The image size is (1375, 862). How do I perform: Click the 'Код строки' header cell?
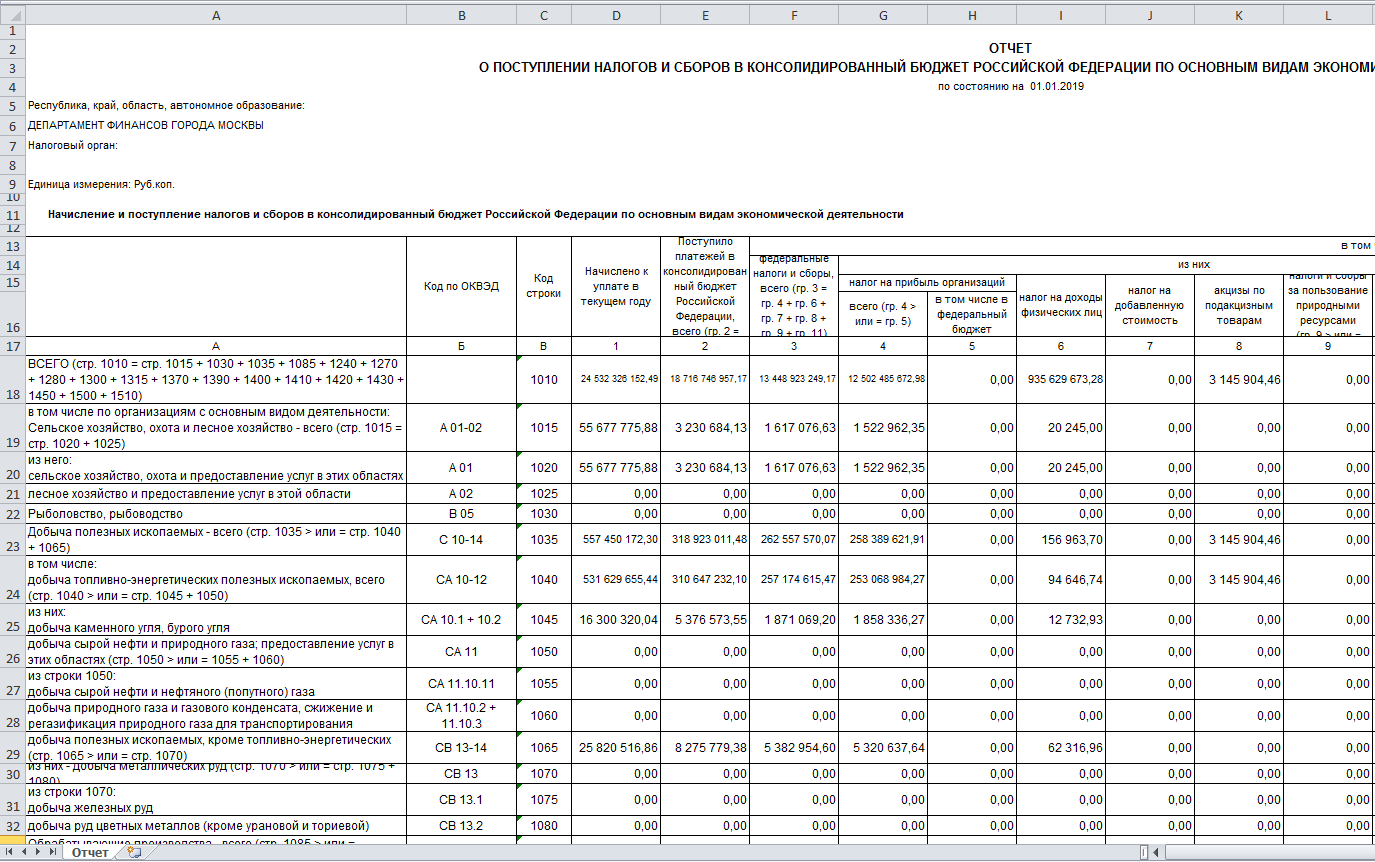point(543,286)
